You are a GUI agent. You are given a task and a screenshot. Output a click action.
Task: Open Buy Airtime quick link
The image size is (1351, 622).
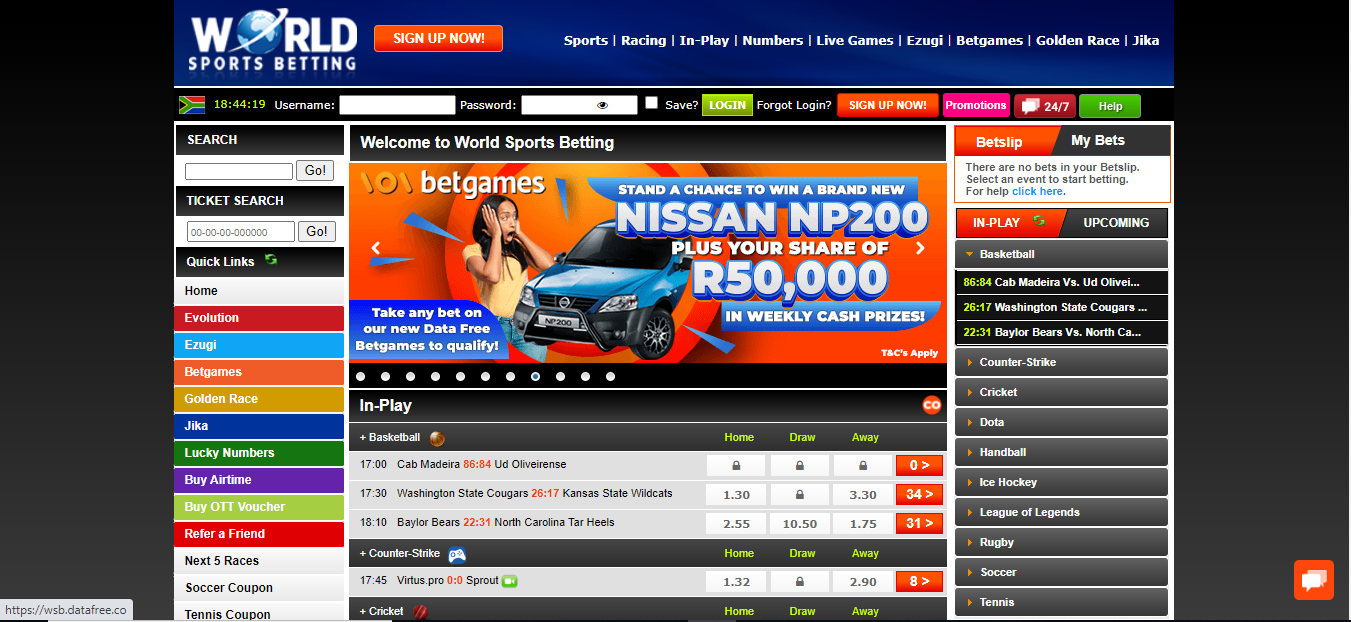pos(260,480)
